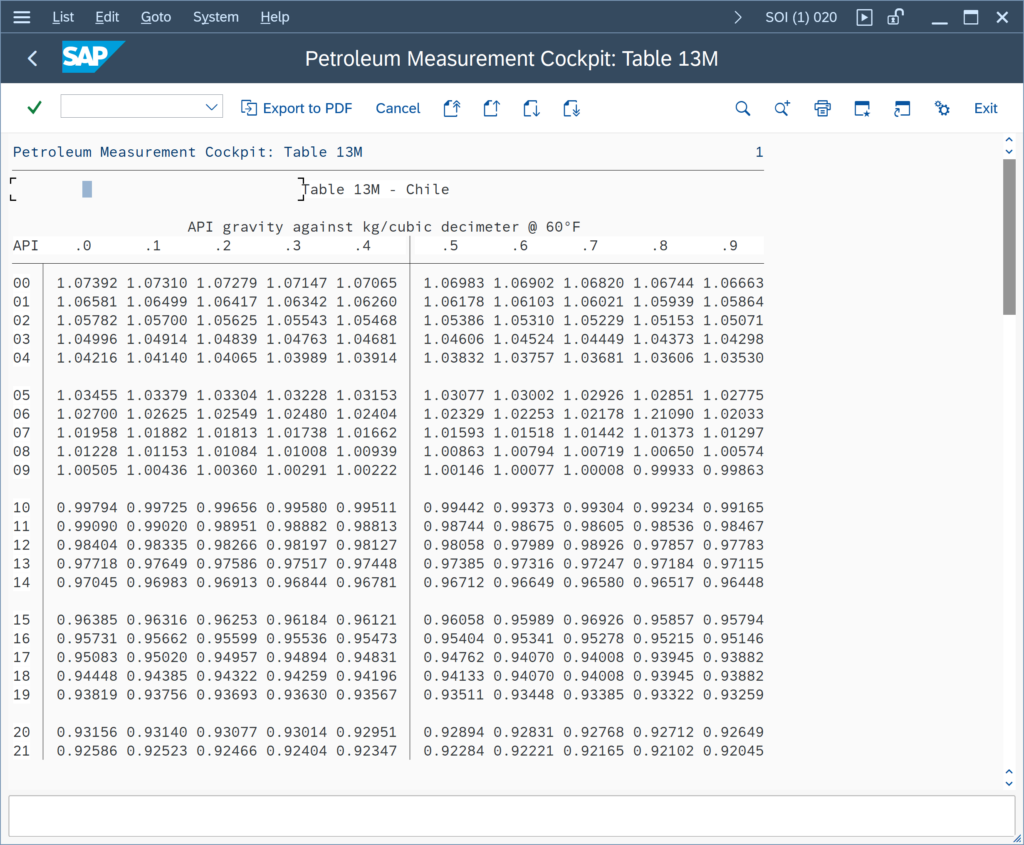Open Customize Local Layout gear icon
This screenshot has width=1024, height=845.
click(942, 108)
